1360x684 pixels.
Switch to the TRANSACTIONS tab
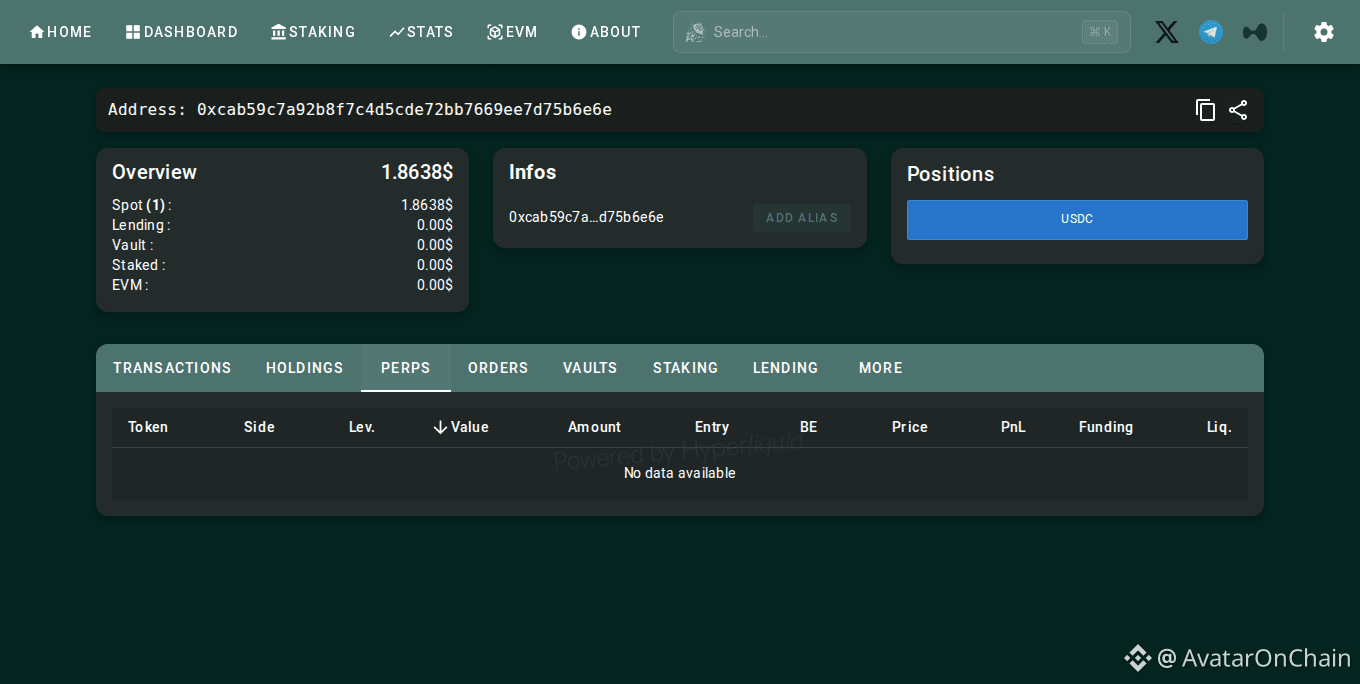click(x=172, y=368)
